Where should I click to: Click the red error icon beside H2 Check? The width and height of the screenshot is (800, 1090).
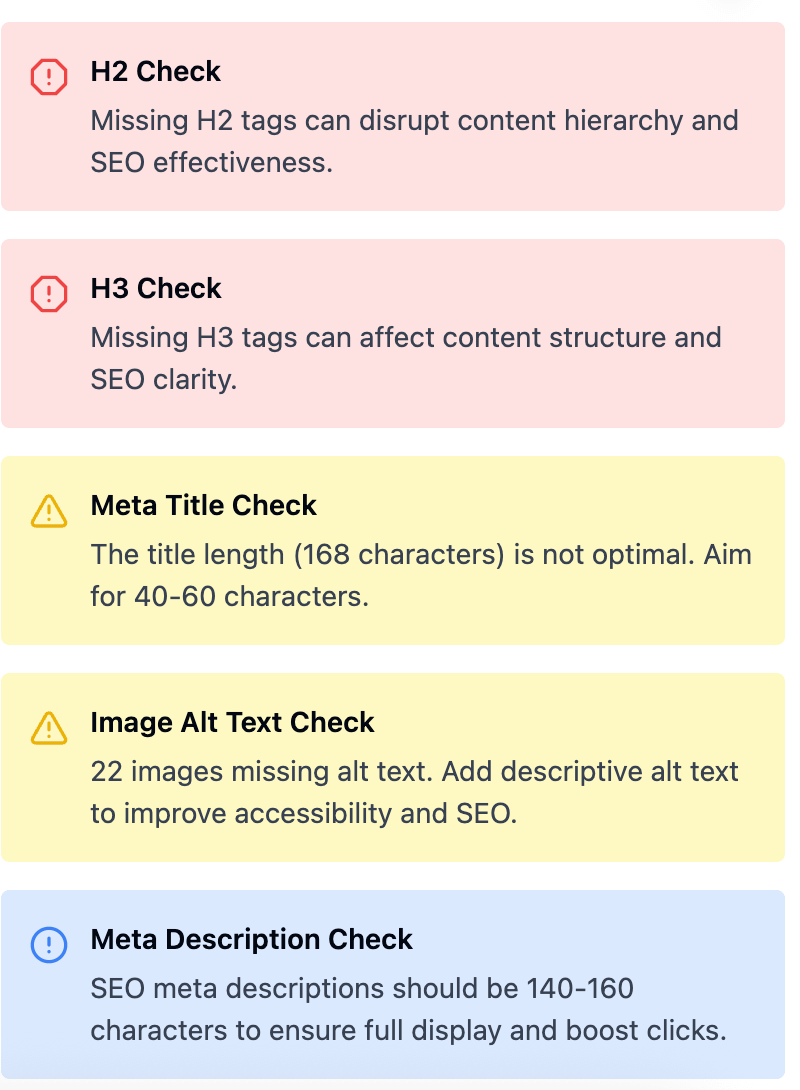(x=49, y=76)
